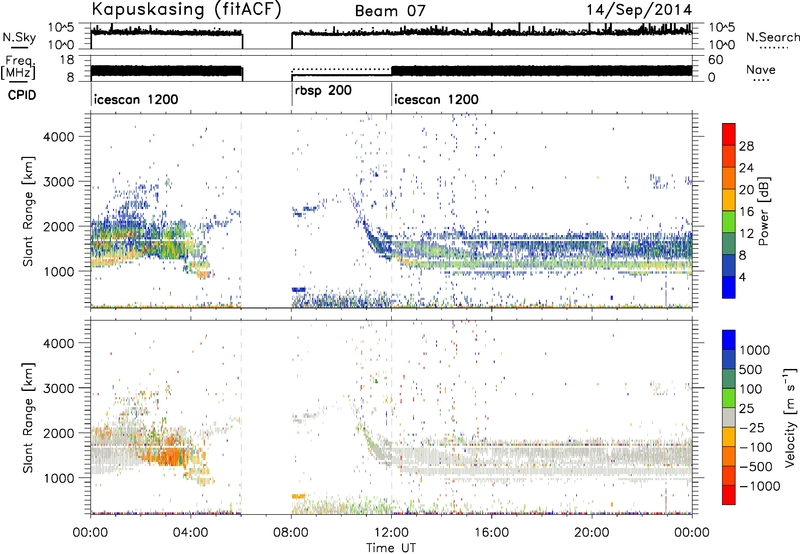Click the 'Velocity [m s⁻¹]' colorbar label
The image size is (800, 554).
pyautogui.click(x=790, y=417)
